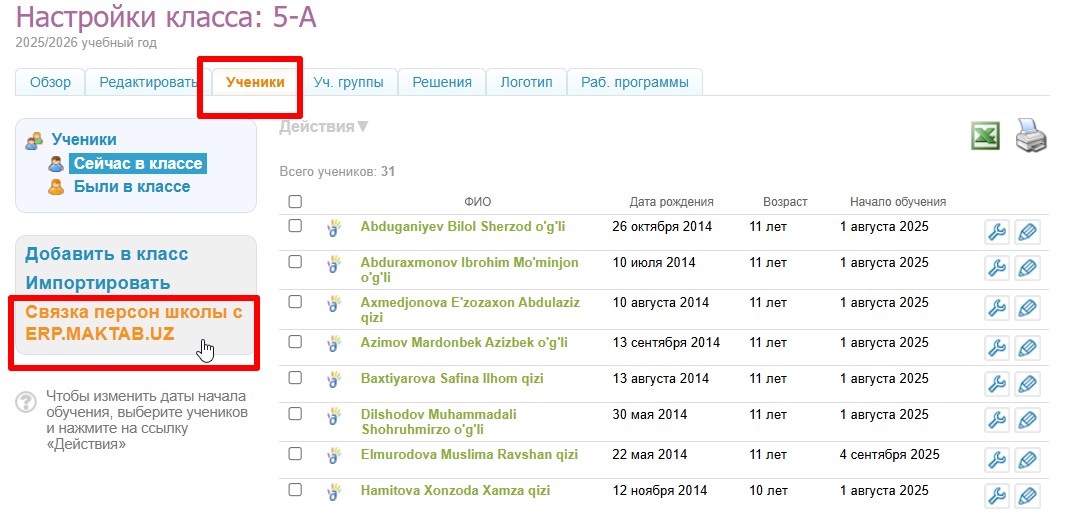The width and height of the screenshot is (1082, 513).
Task: Click person icon beside Azimov Mardonbek
Action: click(x=335, y=343)
